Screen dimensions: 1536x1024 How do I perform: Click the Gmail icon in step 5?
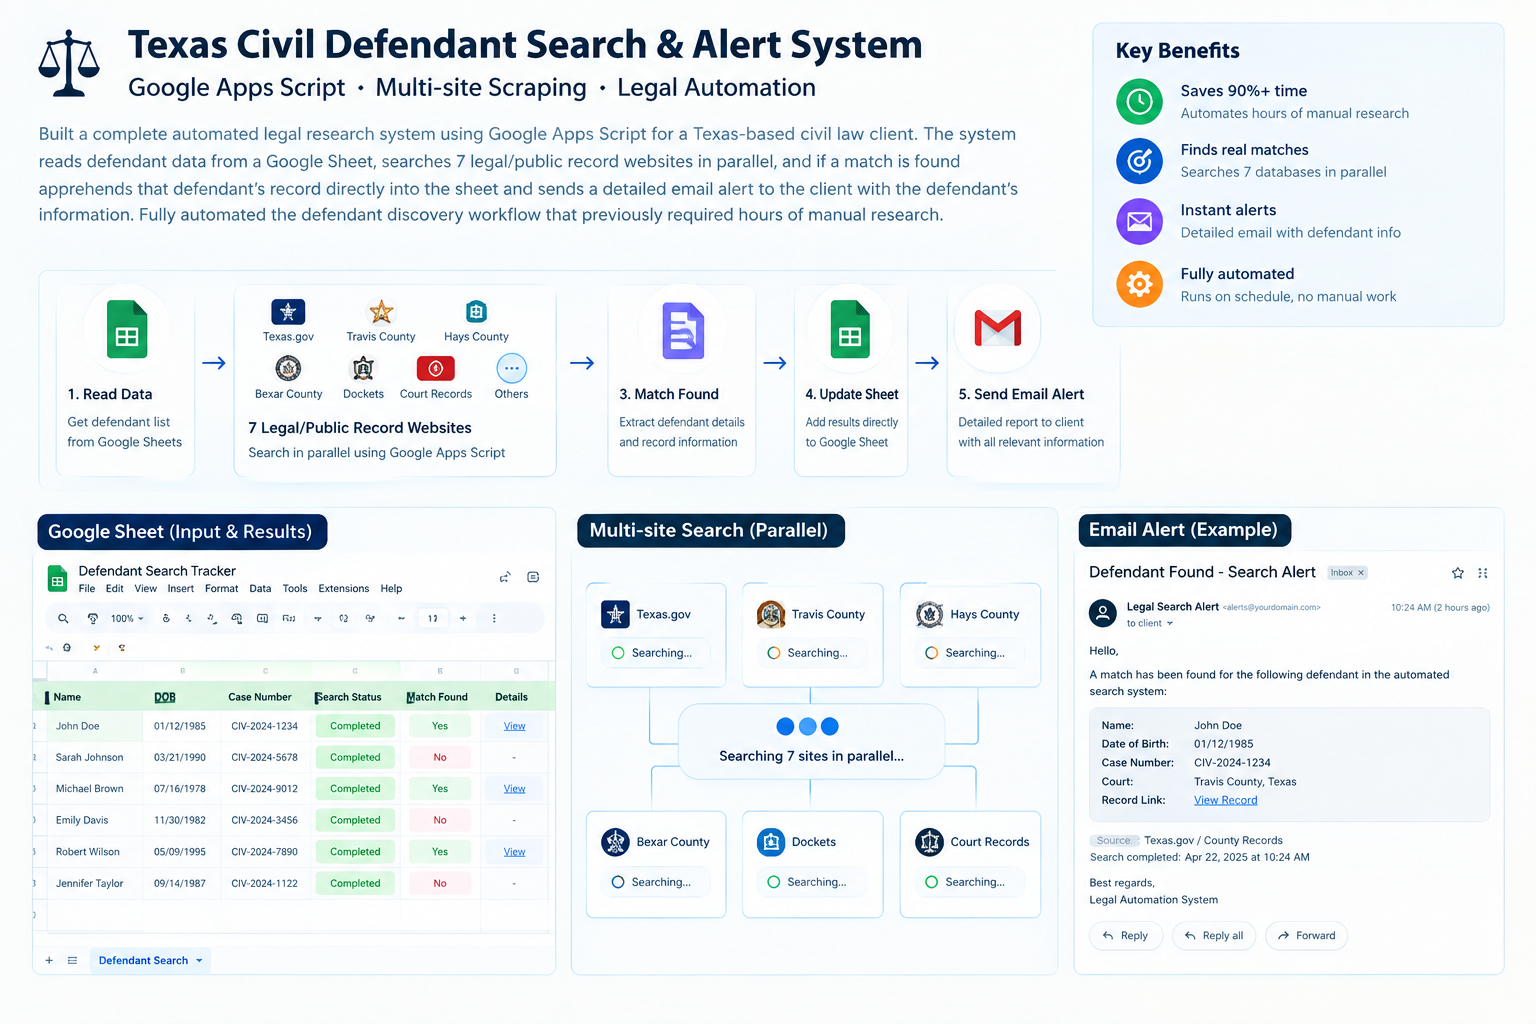[x=998, y=328]
